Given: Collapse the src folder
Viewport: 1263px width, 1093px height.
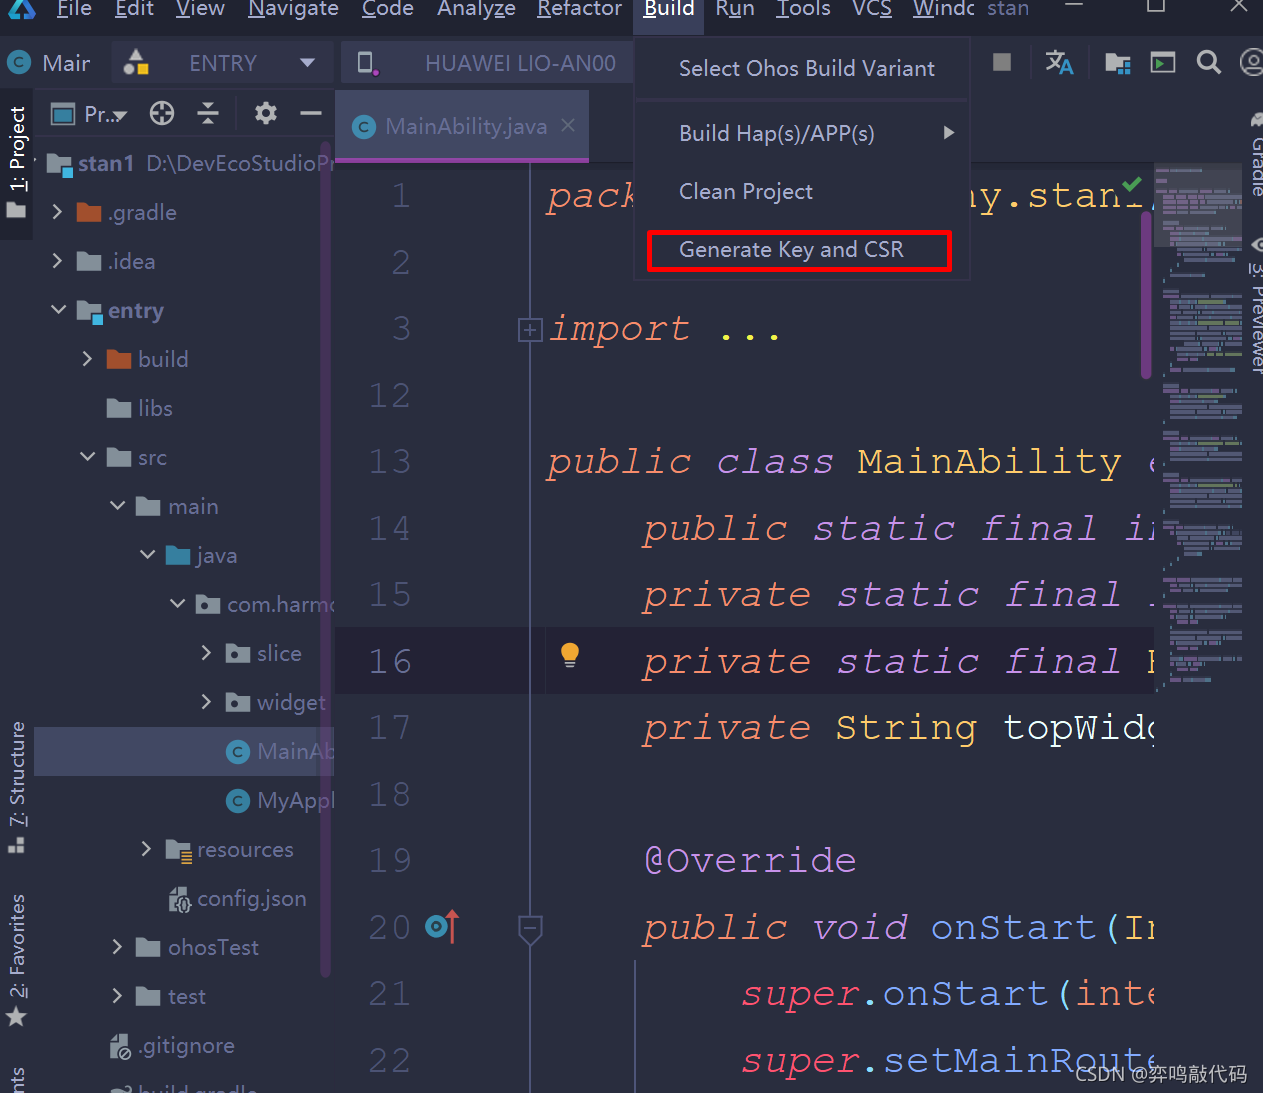Looking at the screenshot, I should coord(88,457).
